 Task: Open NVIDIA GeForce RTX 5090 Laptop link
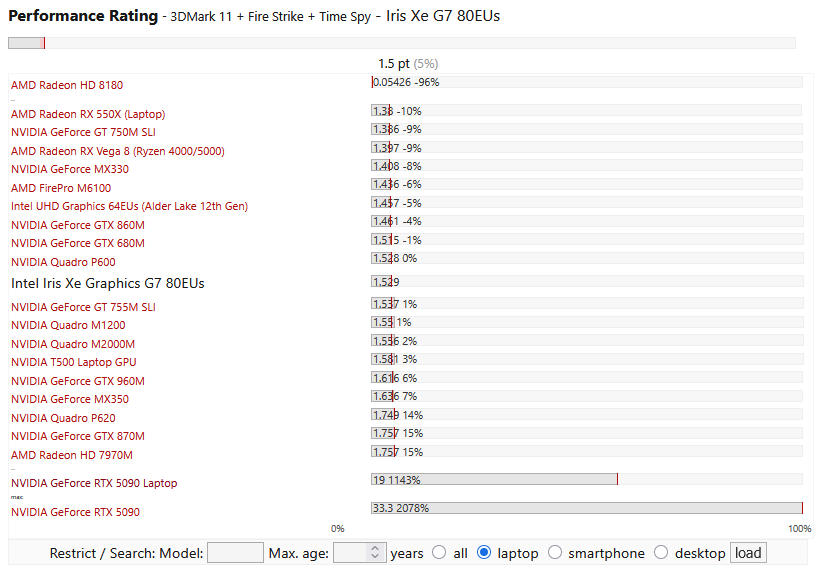point(94,484)
